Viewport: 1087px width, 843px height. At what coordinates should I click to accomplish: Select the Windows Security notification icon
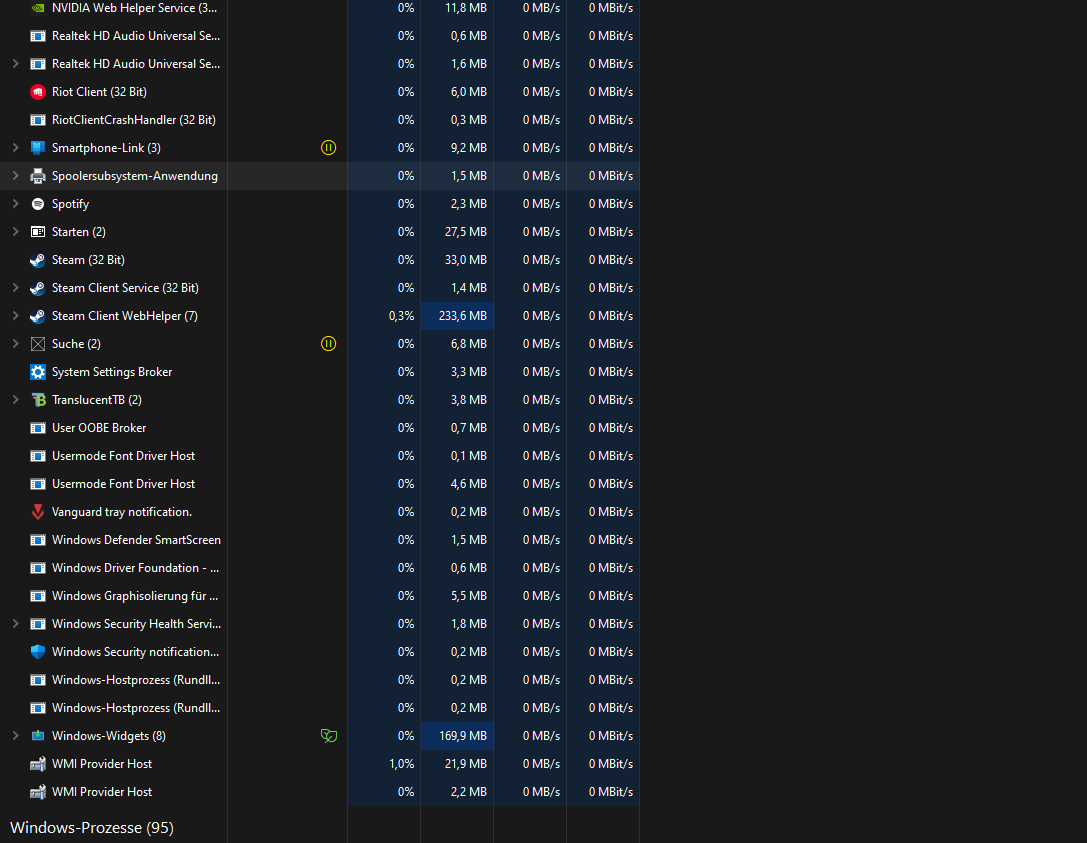coord(37,651)
